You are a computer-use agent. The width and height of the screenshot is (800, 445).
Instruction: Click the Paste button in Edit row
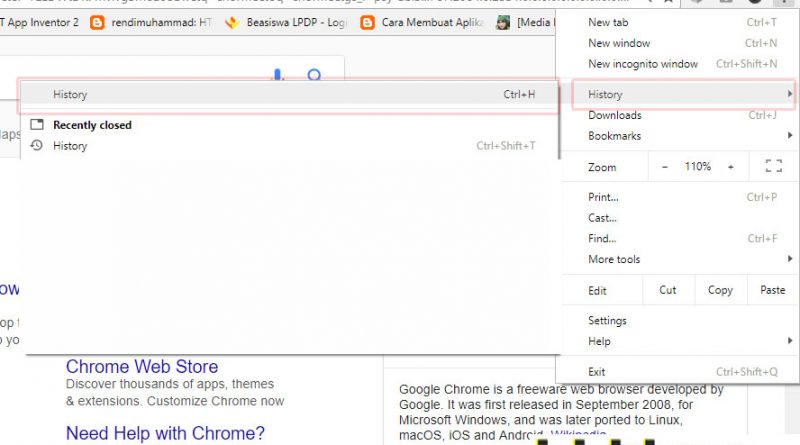tap(772, 290)
